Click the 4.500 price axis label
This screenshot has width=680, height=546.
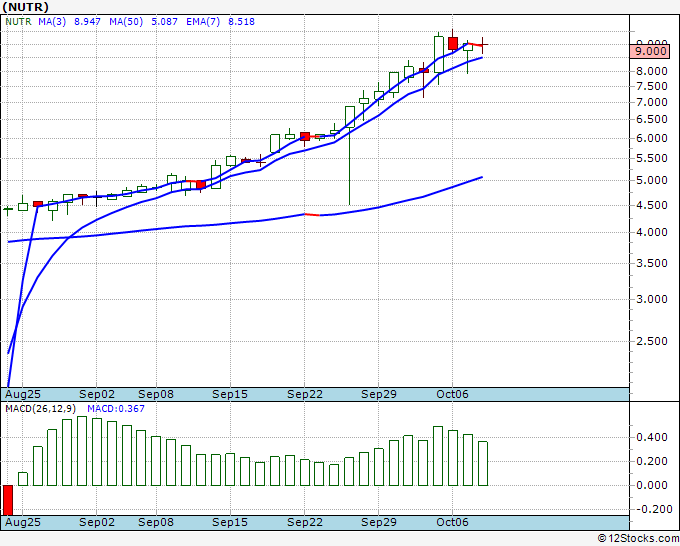(x=651, y=205)
